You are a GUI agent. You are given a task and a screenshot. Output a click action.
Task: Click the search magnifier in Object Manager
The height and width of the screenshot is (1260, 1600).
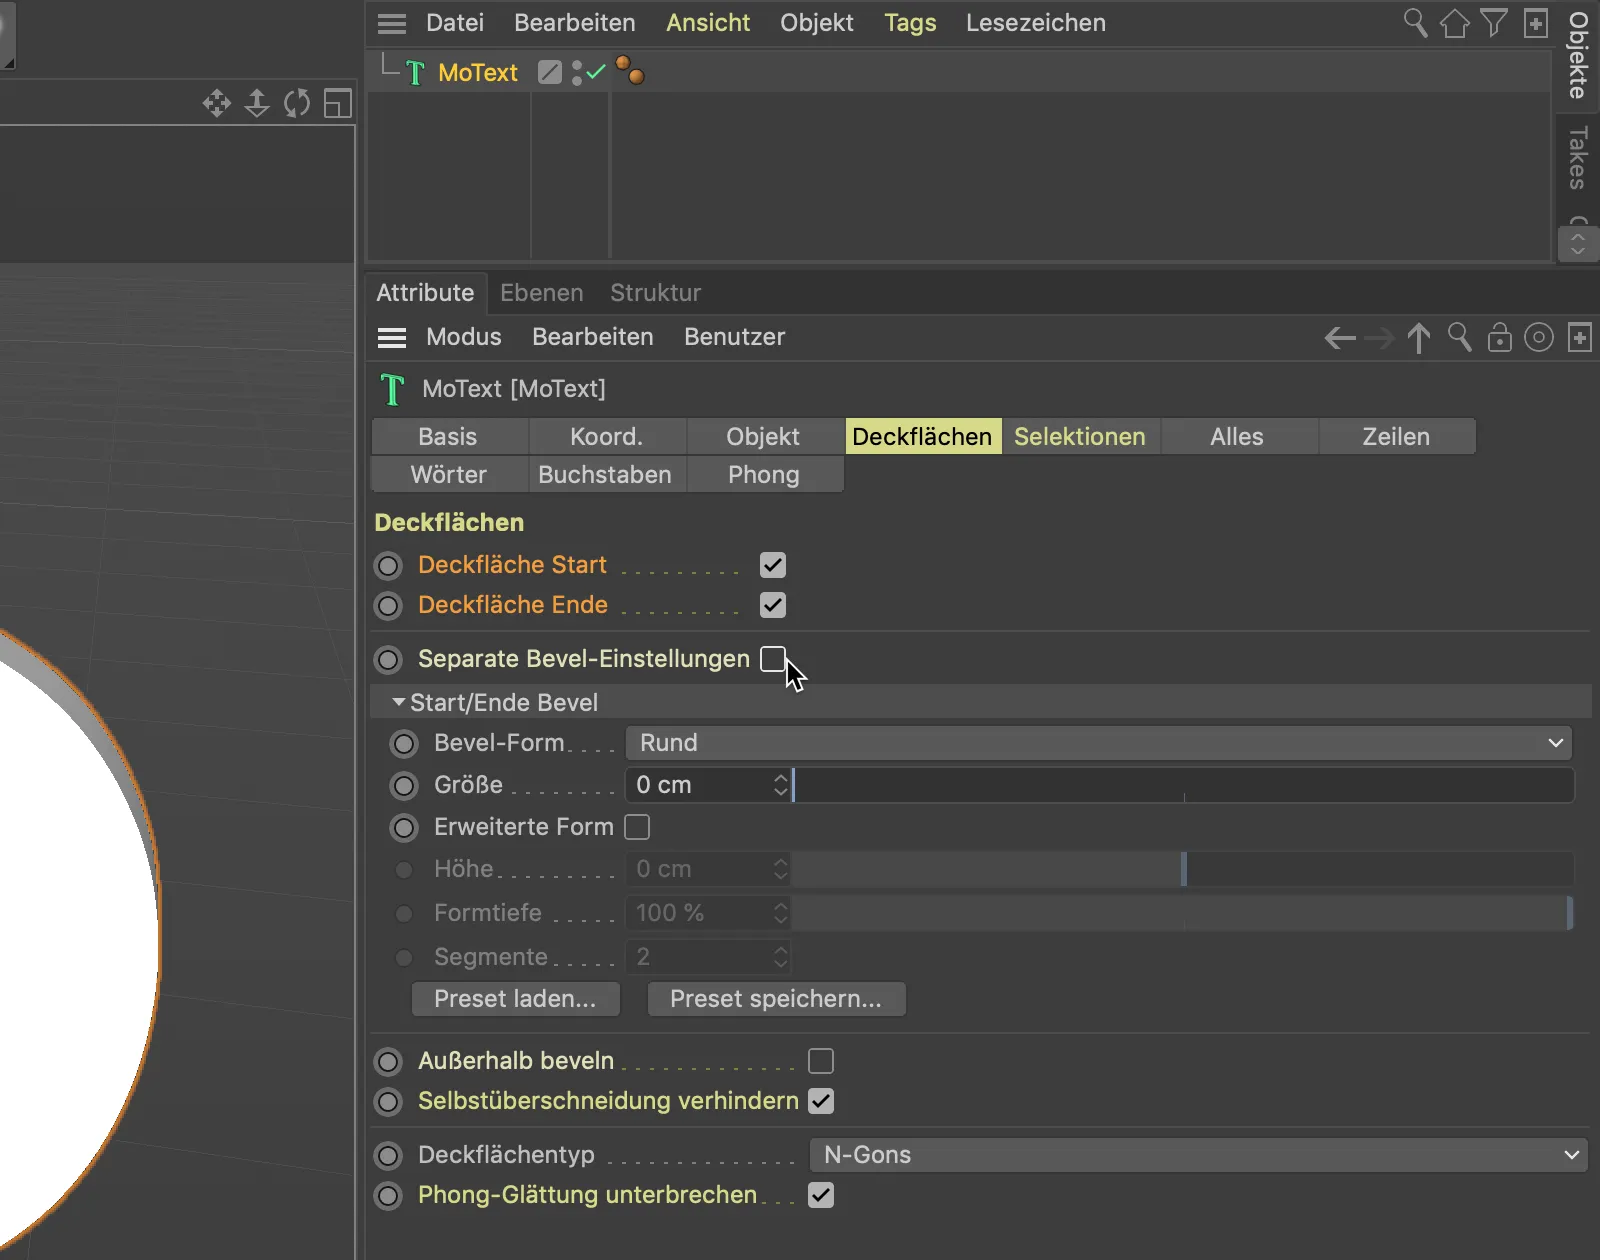coord(1415,23)
